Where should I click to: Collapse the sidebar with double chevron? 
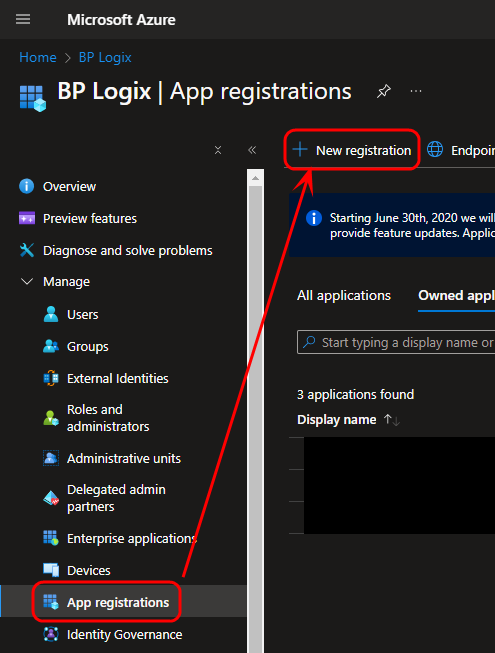pos(252,150)
